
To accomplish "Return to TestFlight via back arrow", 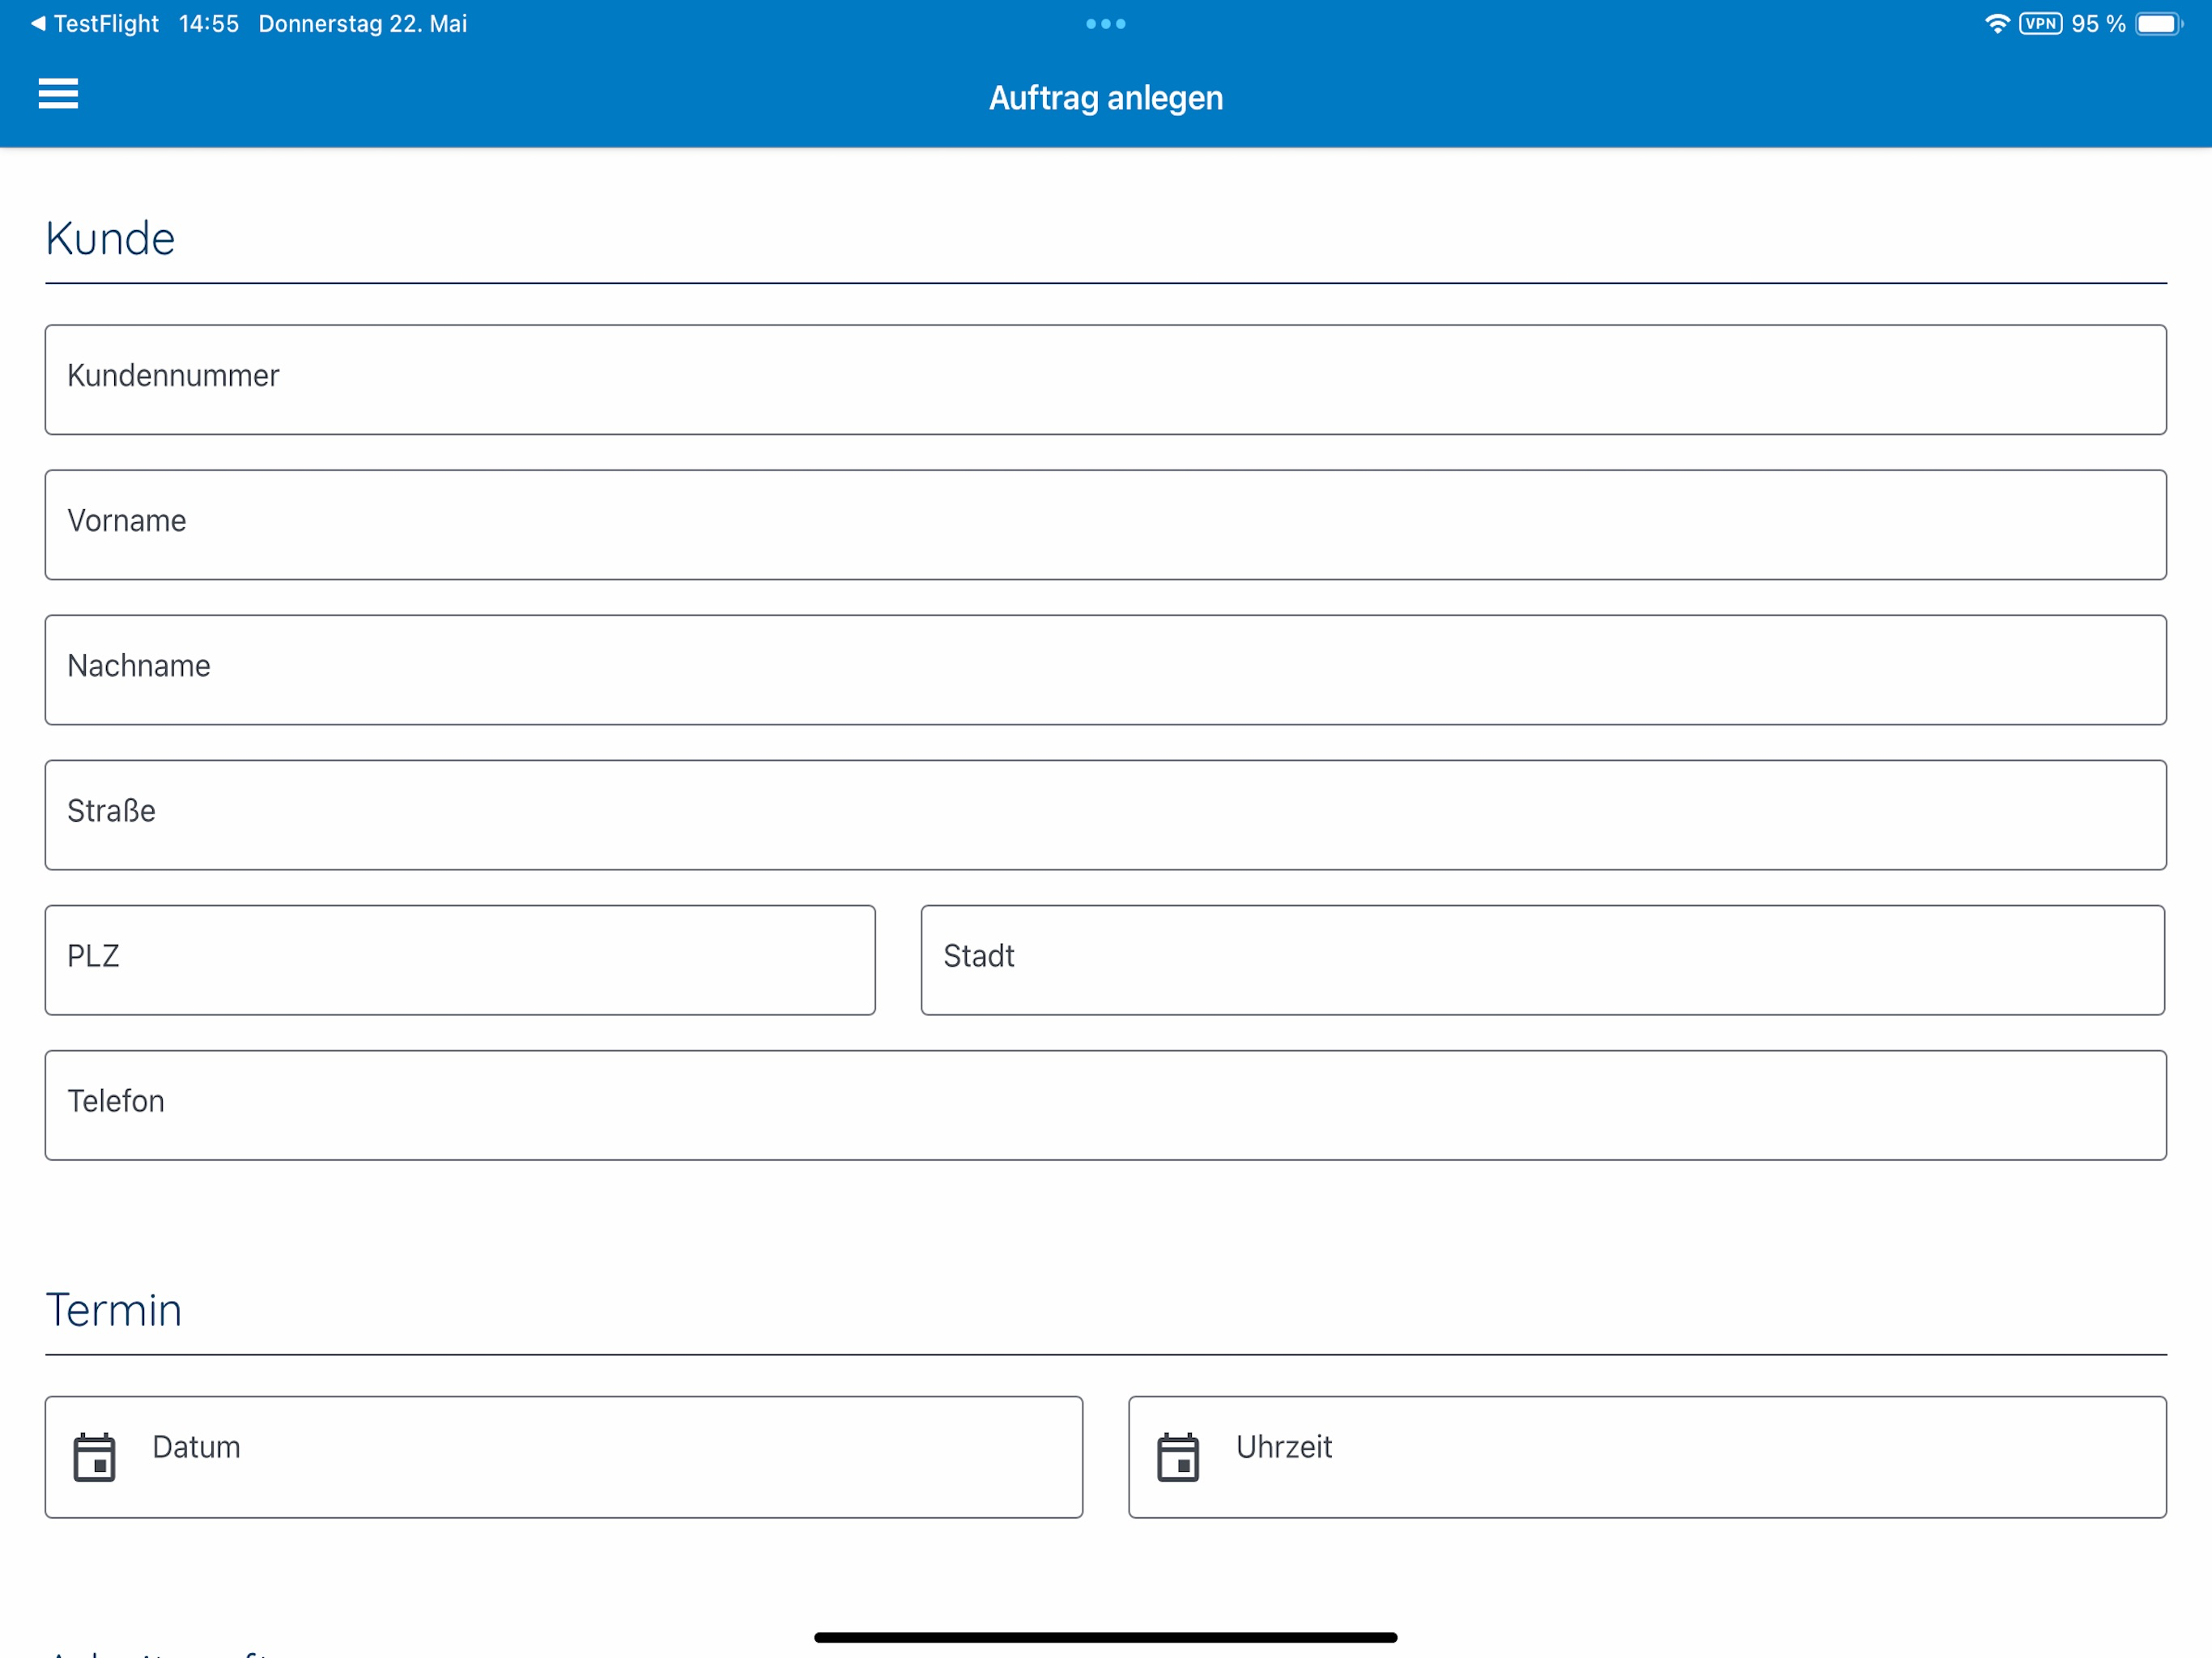I will pyautogui.click(x=94, y=23).
